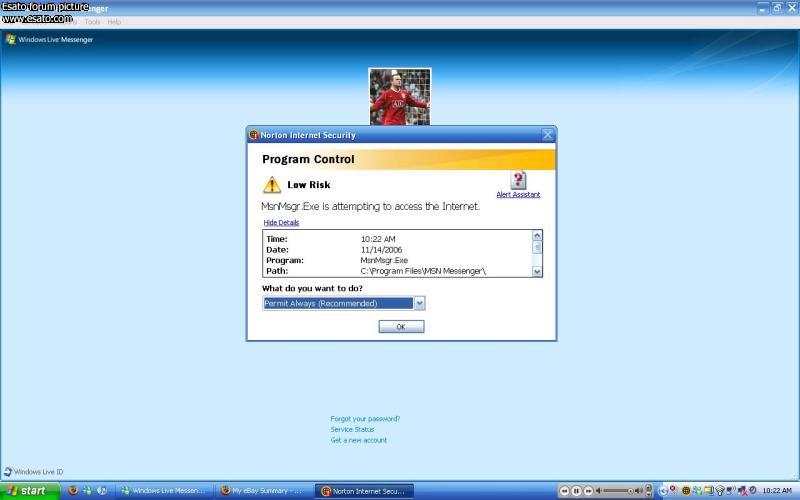Click the Time value 10:22 AM in details

378,239
